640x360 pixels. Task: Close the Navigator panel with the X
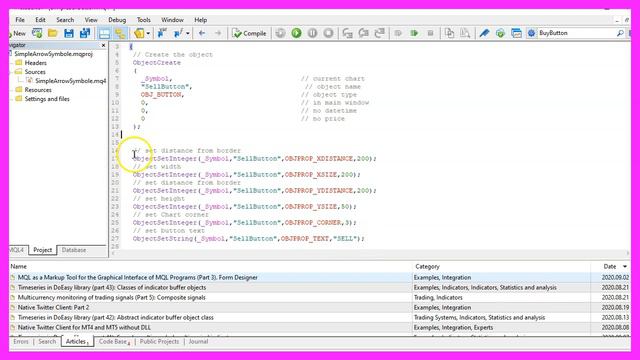103,45
